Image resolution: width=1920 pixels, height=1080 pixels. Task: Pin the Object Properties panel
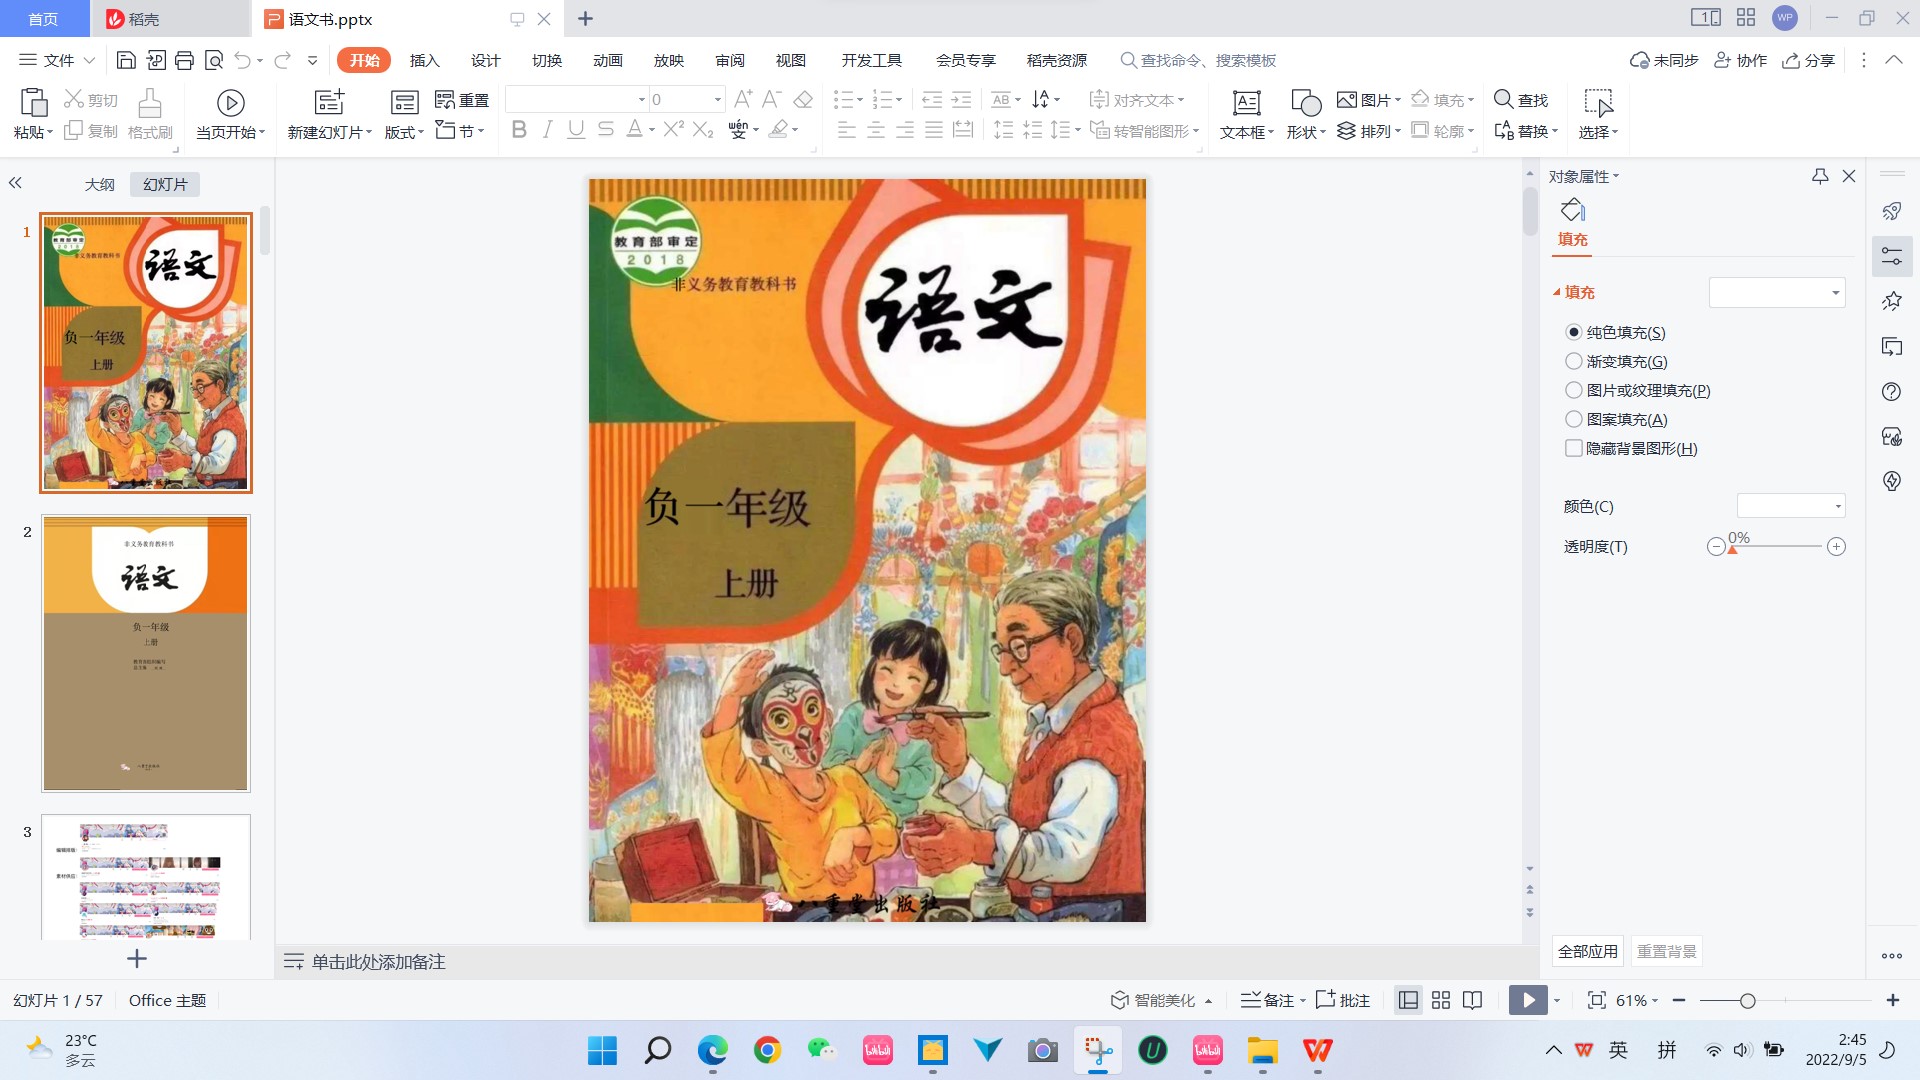1820,176
